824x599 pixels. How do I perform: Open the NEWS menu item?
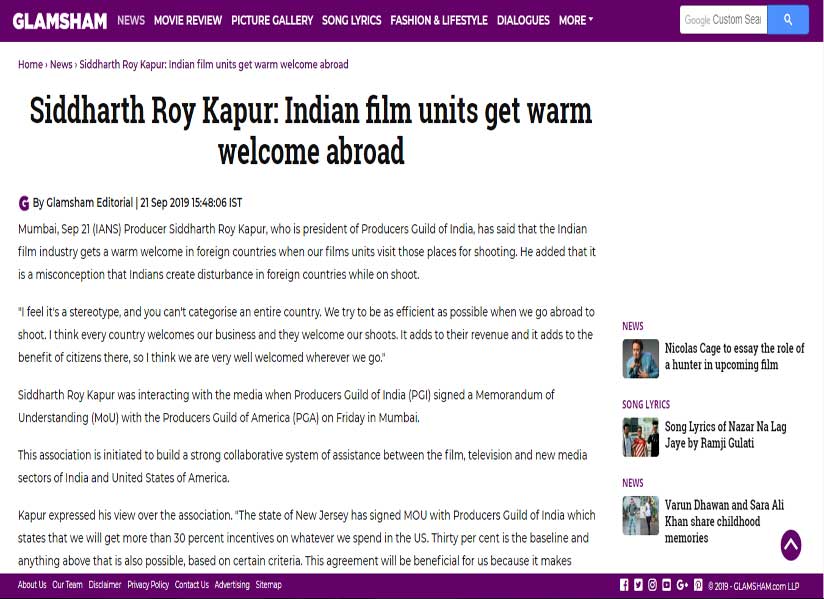131,20
